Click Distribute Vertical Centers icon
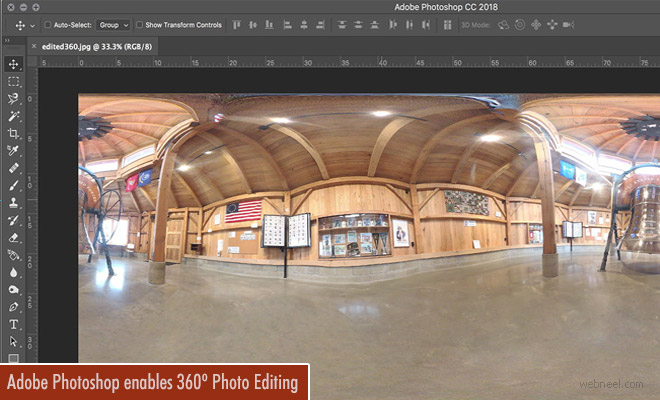The height and width of the screenshot is (400, 660). coord(358,25)
